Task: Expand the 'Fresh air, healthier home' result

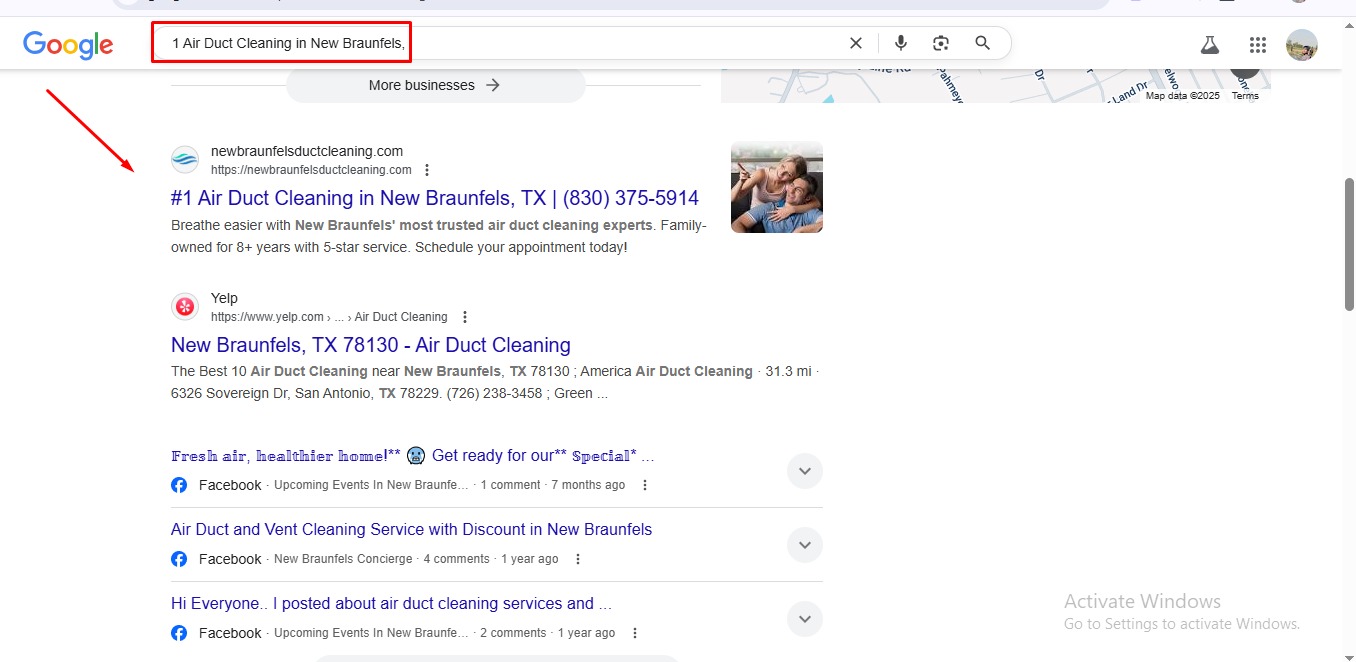Action: point(804,471)
